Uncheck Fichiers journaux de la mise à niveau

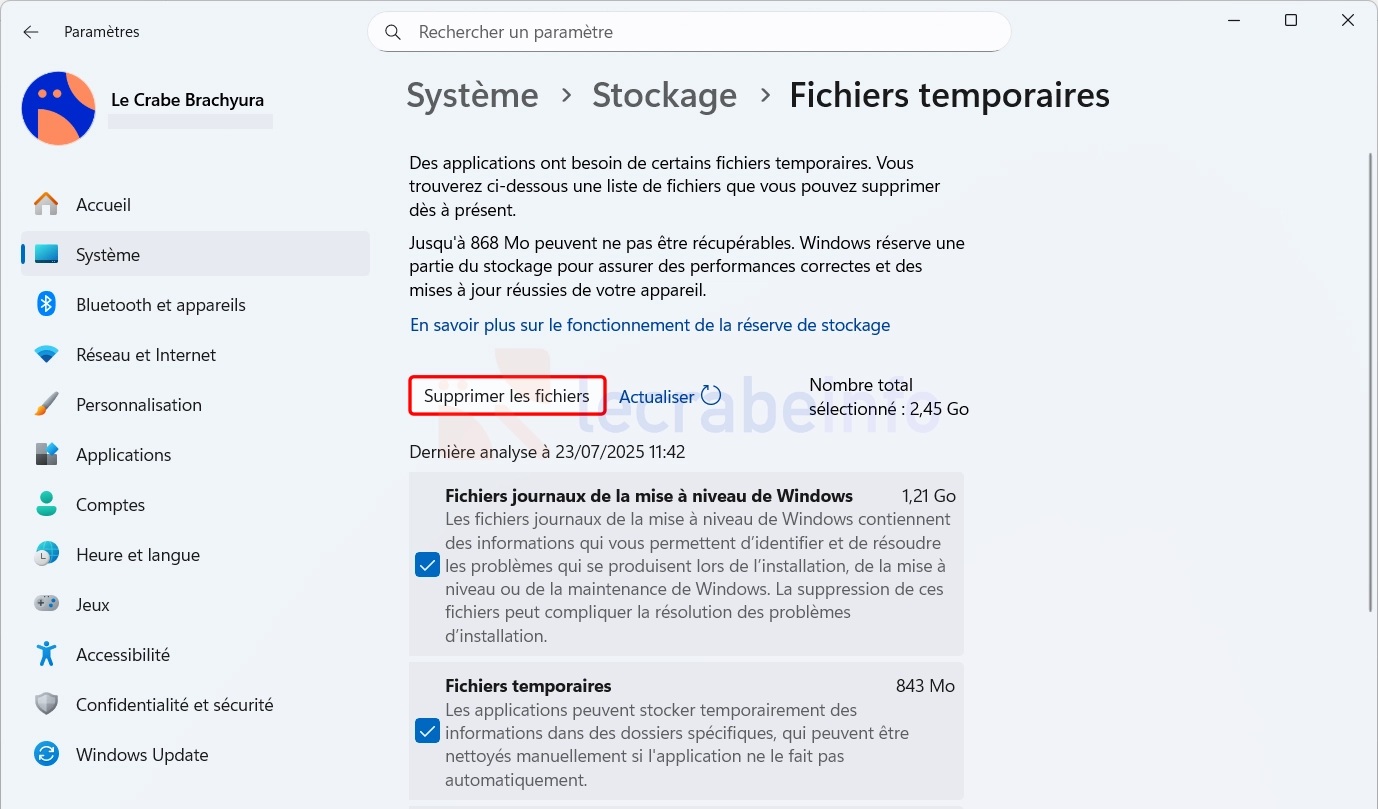pyautogui.click(x=427, y=566)
